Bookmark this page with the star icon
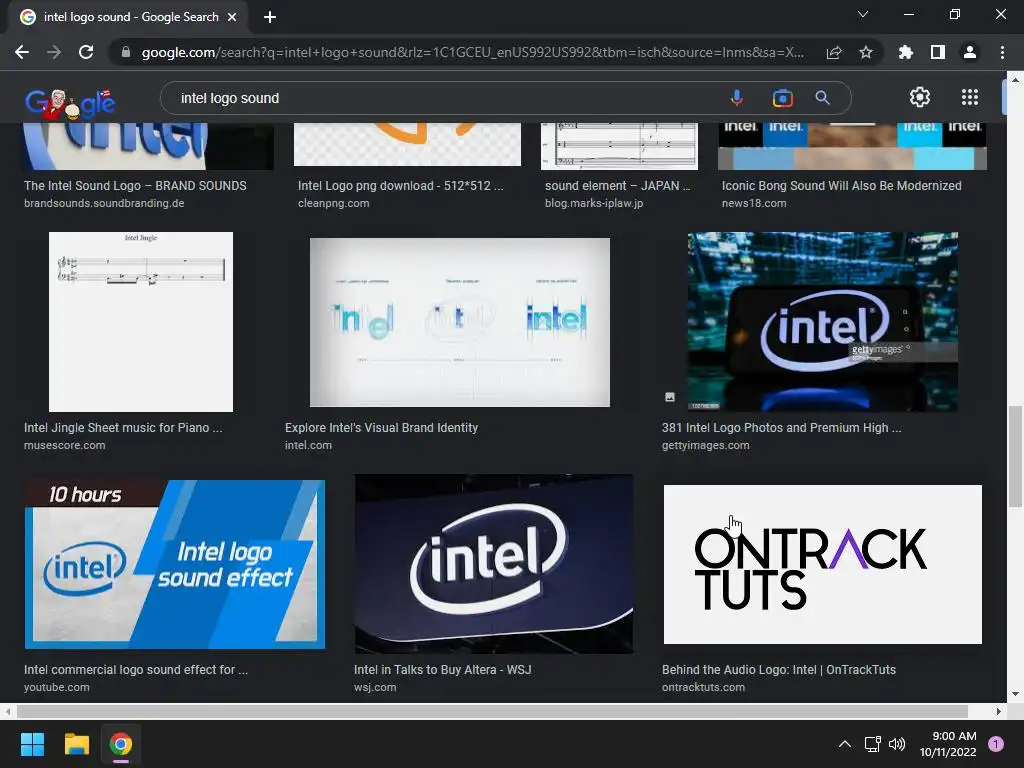Viewport: 1024px width, 768px height. pos(866,52)
